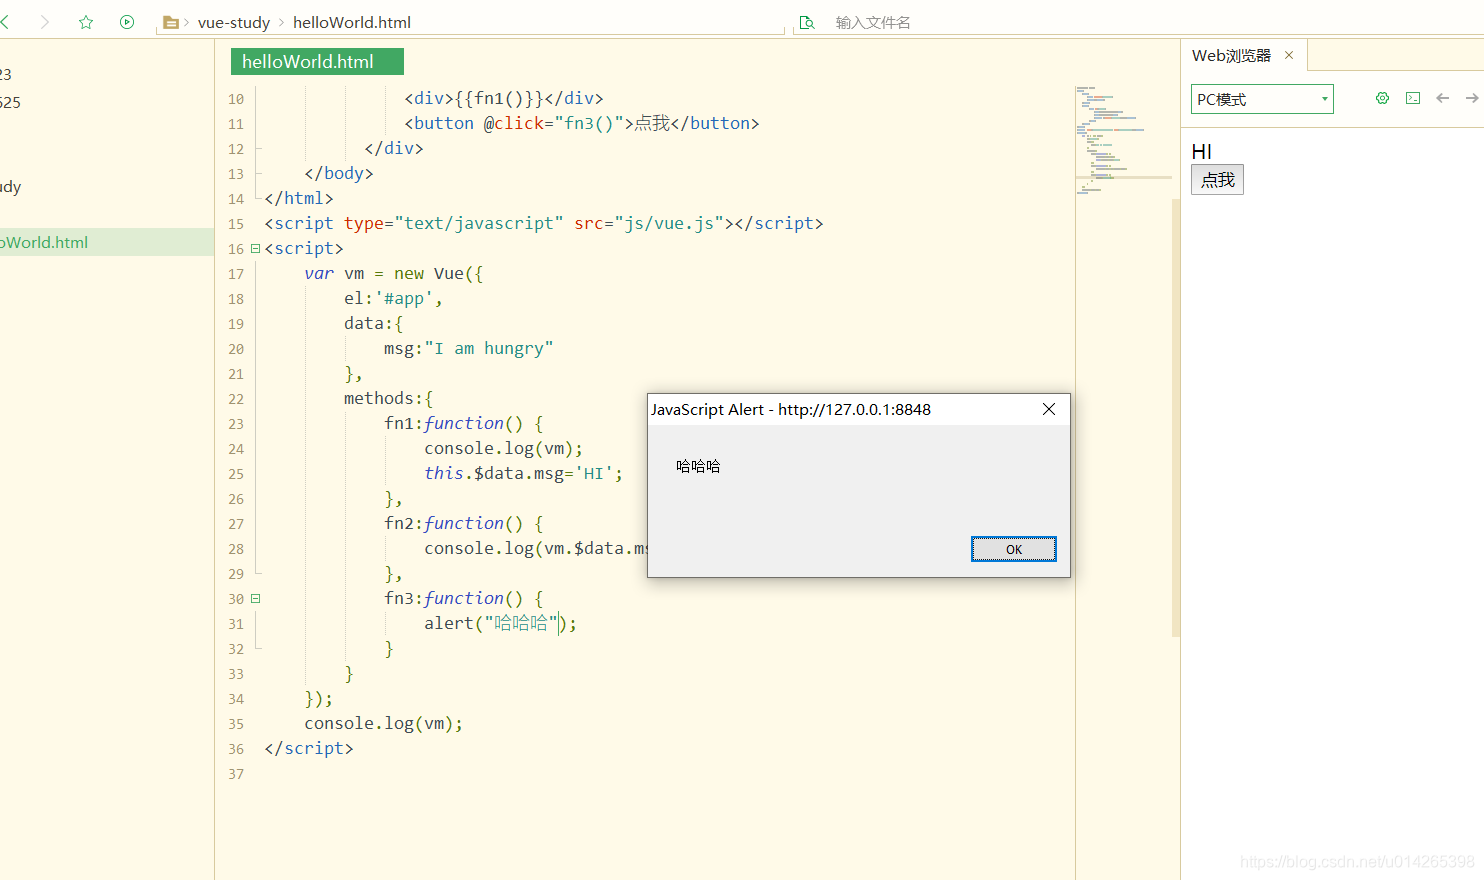Click the file search icon
The image size is (1484, 880).
pos(807,22)
